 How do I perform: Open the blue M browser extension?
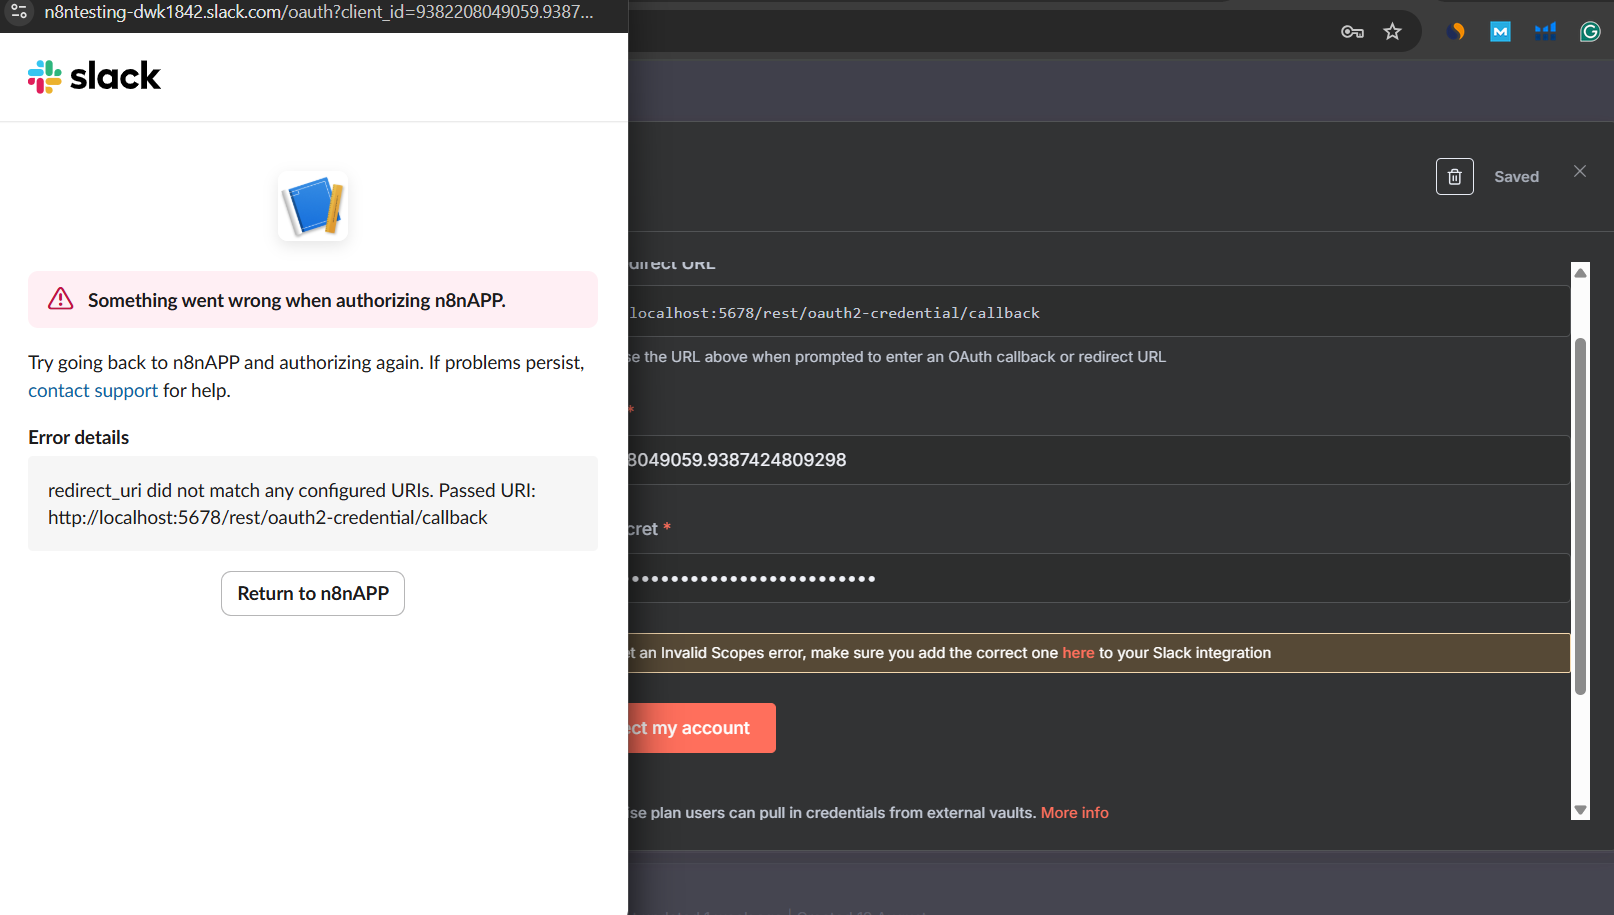[1500, 32]
